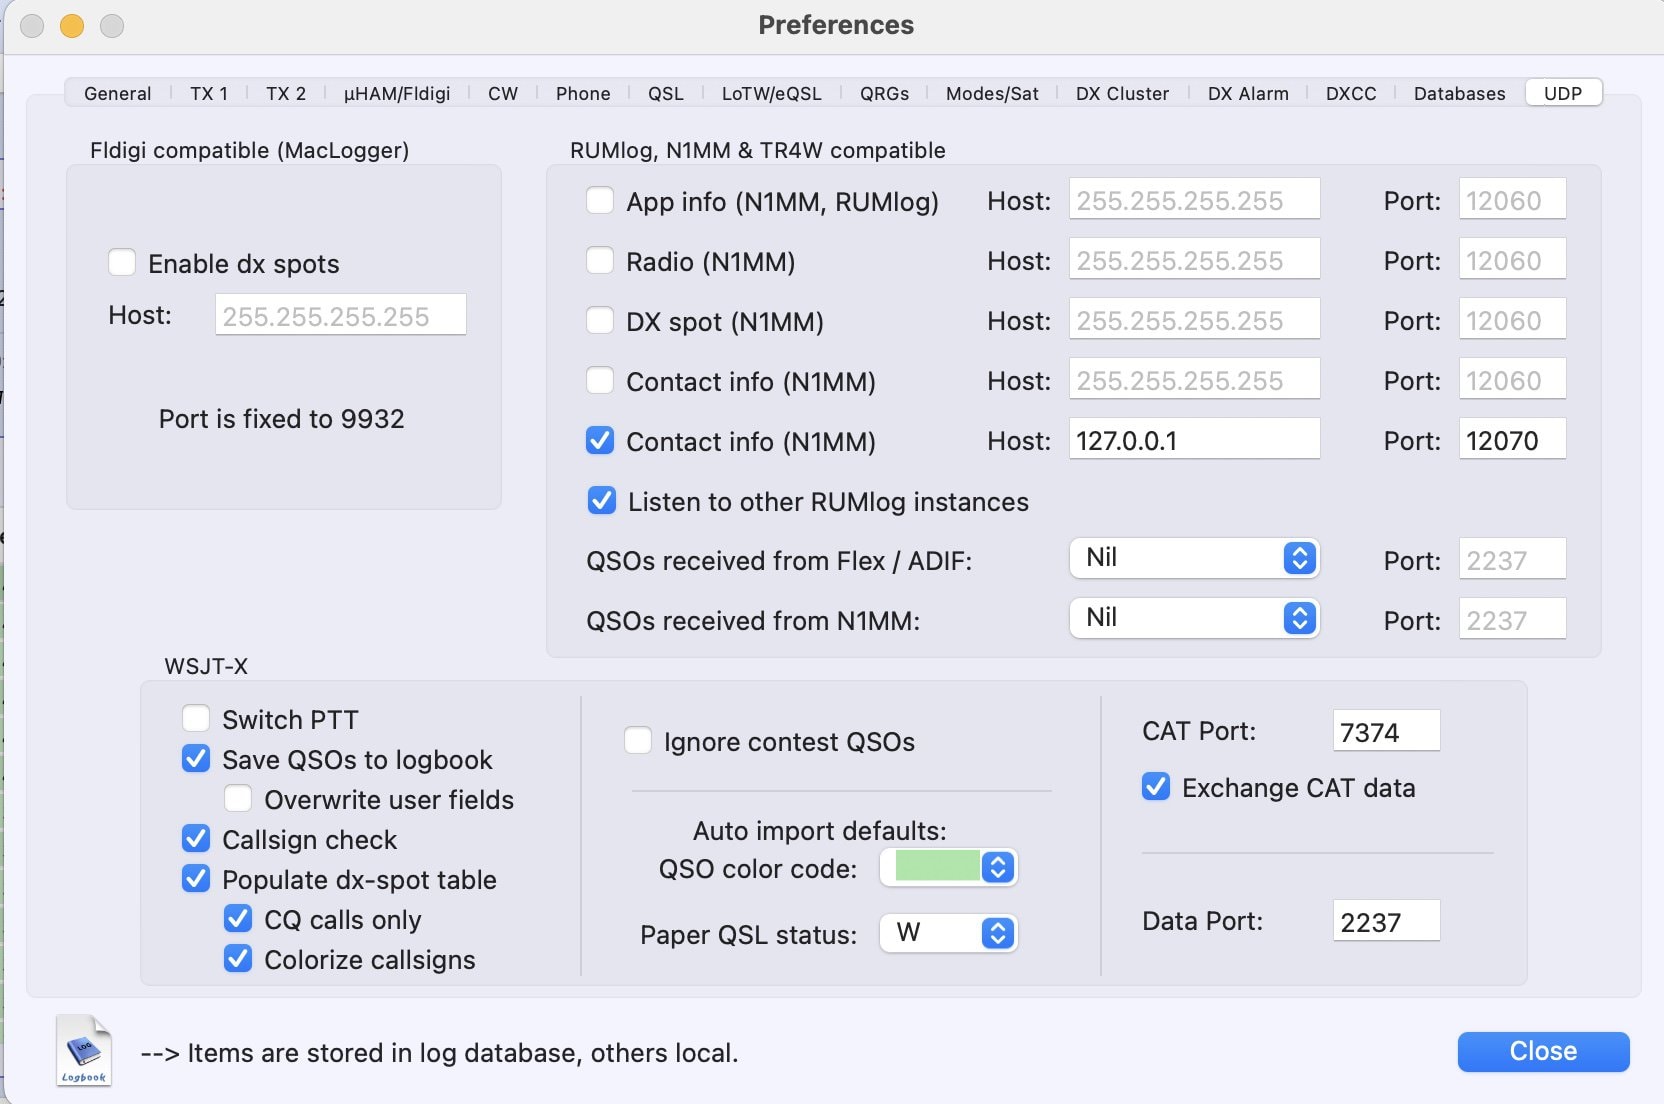Open the LoTW/eQSL tab
1664x1104 pixels.
pyautogui.click(x=771, y=93)
